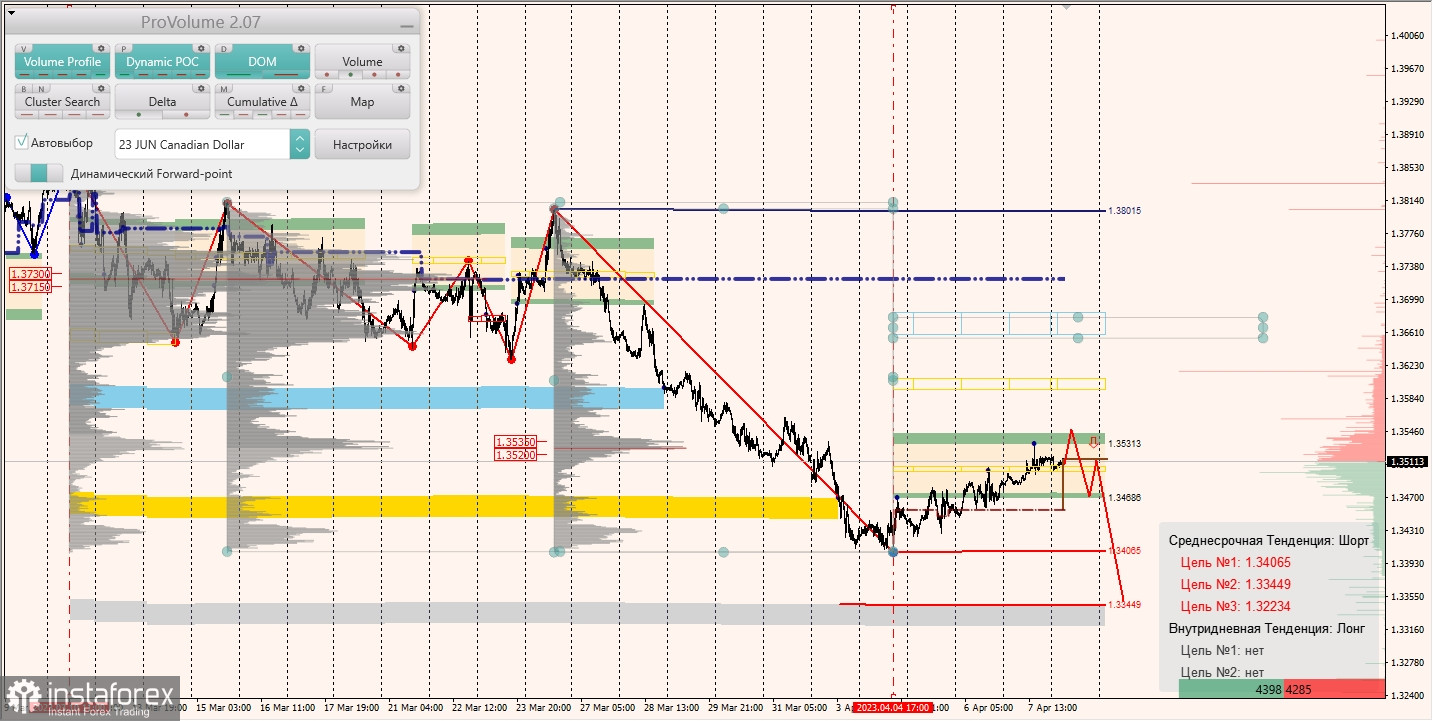Click the 1.38015 level line label

(x=1125, y=211)
